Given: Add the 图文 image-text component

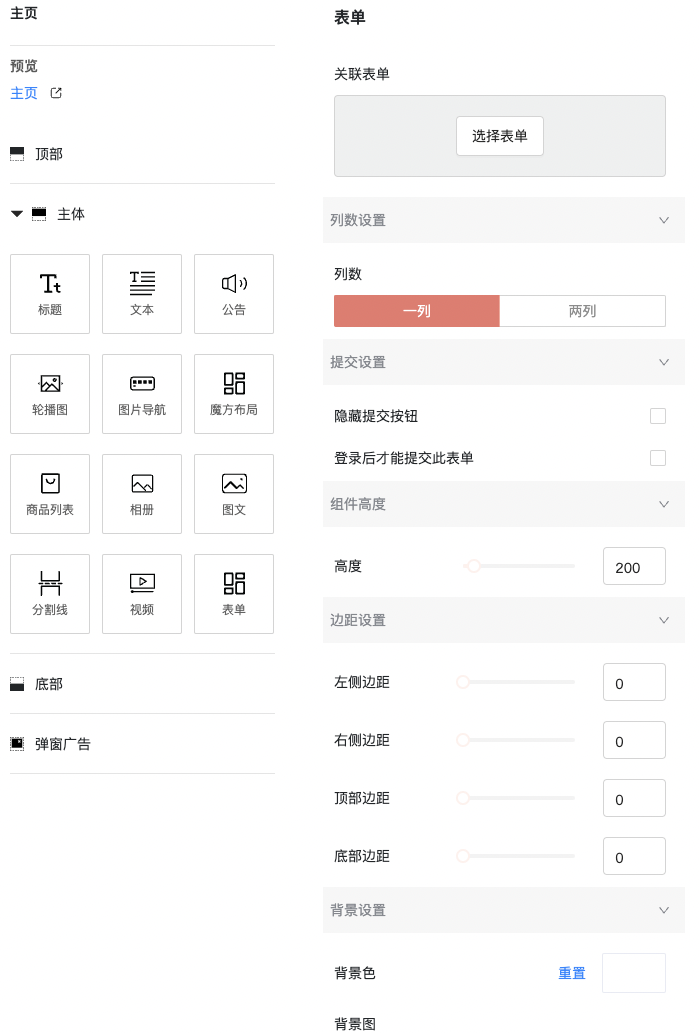Looking at the screenshot, I should coord(234,494).
